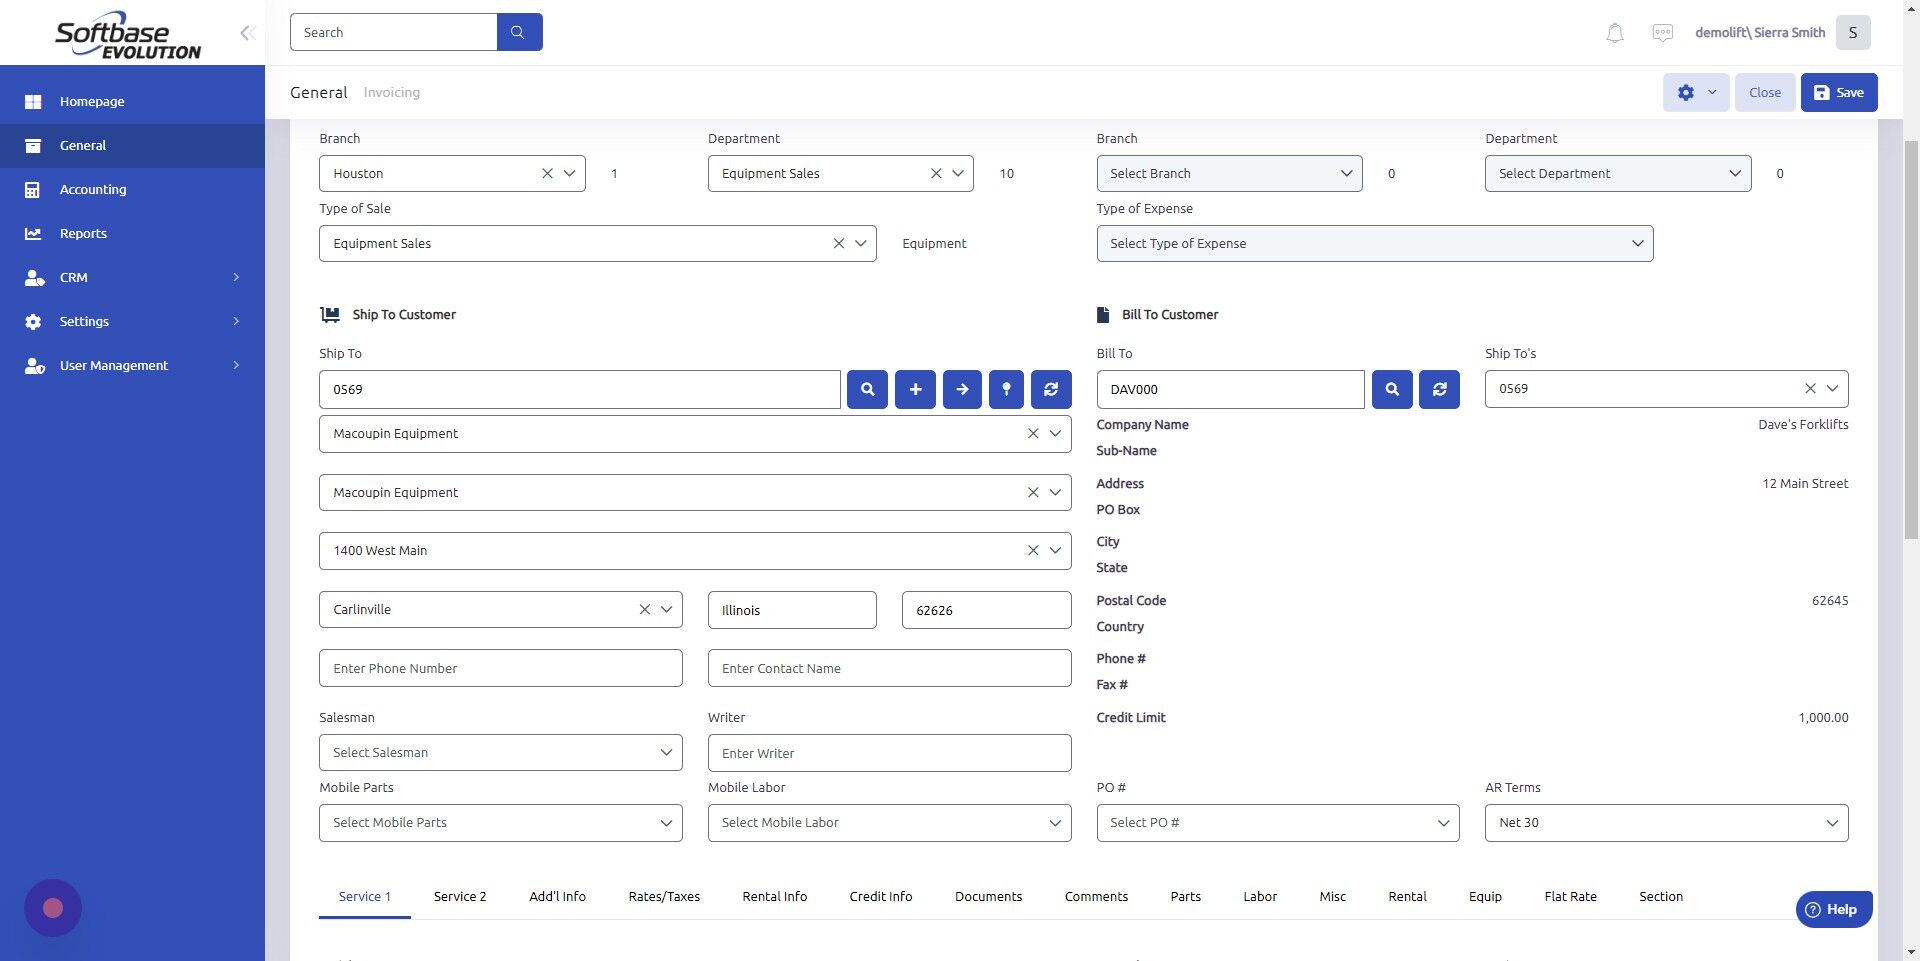Screen dimensions: 1920x961
Task: Search for the Ship To customer
Action: [866, 389]
